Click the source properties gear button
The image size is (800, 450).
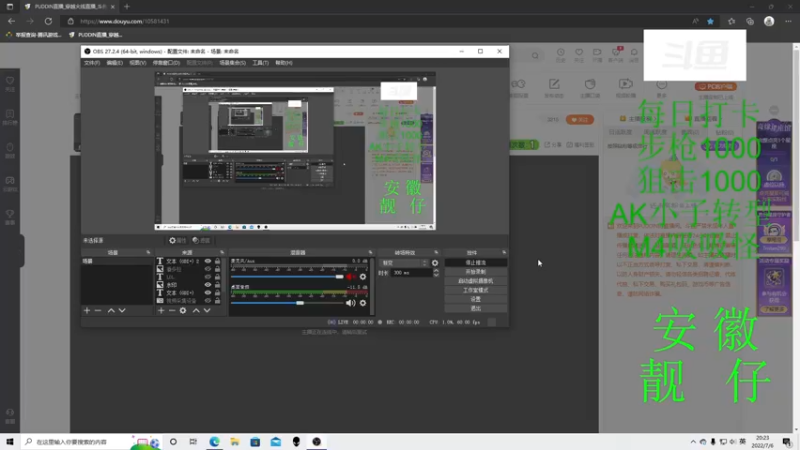pos(177,240)
